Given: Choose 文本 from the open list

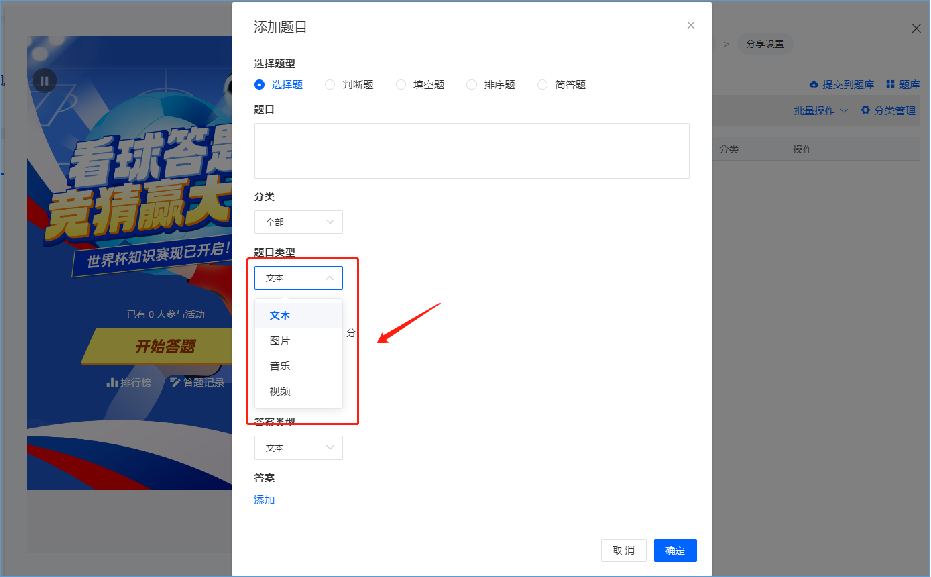Looking at the screenshot, I should coord(298,316).
